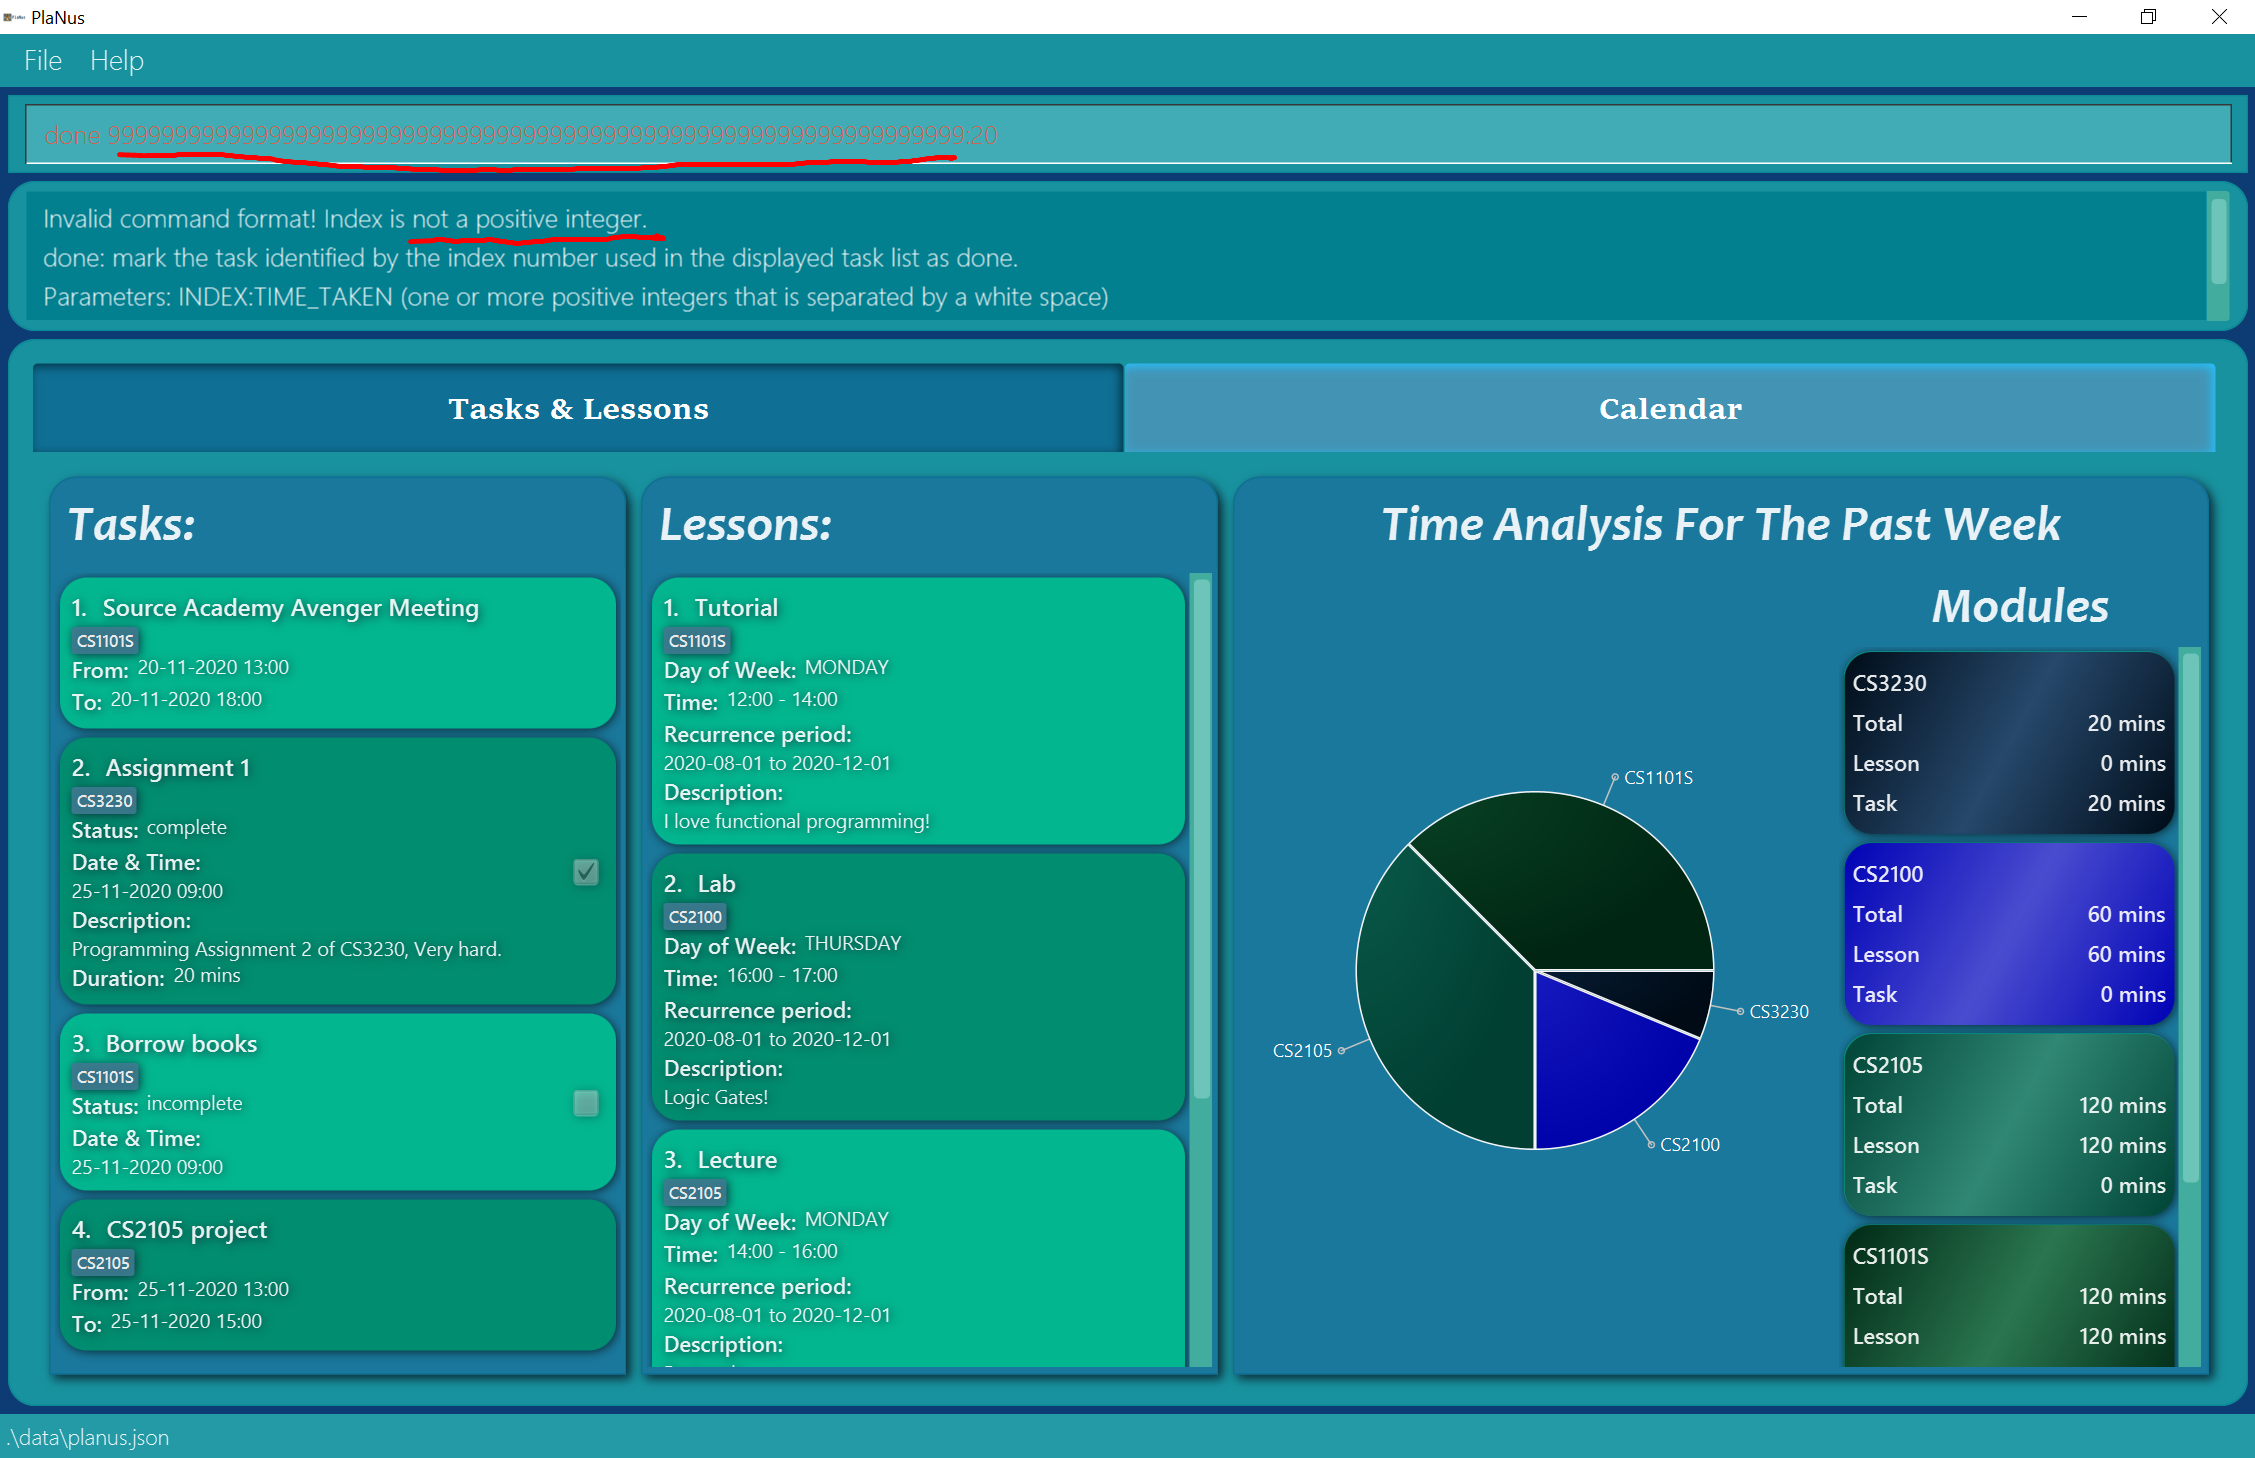Screen dimensions: 2255x1458
Task: Click the Lessons list vertical scrollbar
Action: coord(1201,840)
